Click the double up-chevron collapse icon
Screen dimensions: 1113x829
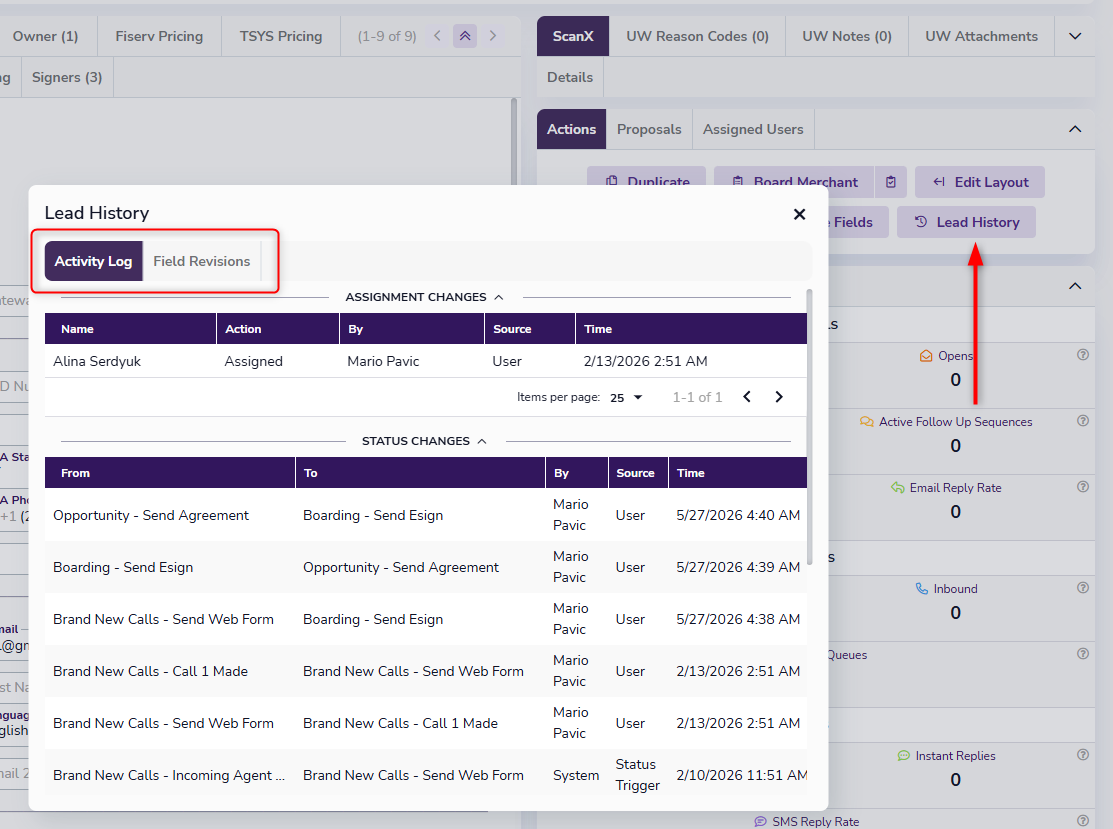[465, 35]
